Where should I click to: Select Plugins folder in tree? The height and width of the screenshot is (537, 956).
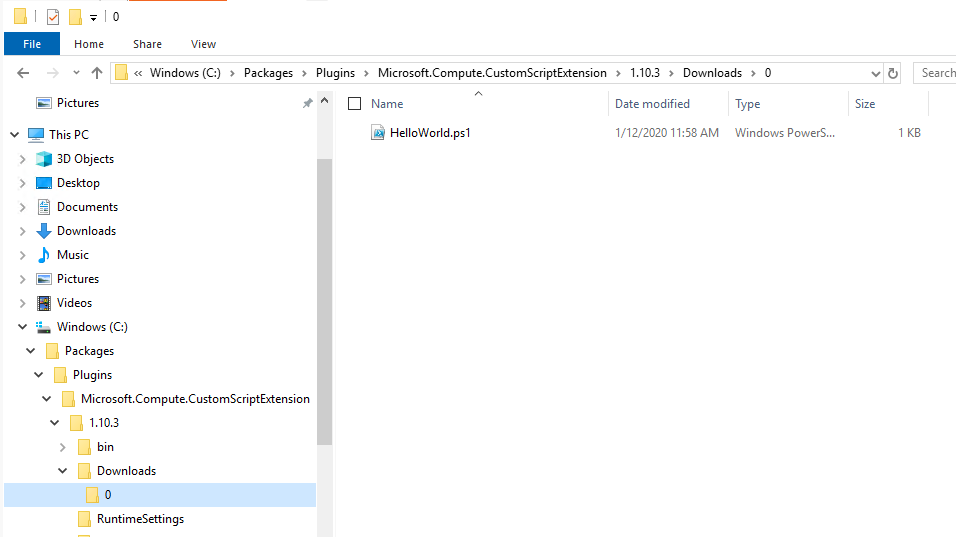(92, 375)
